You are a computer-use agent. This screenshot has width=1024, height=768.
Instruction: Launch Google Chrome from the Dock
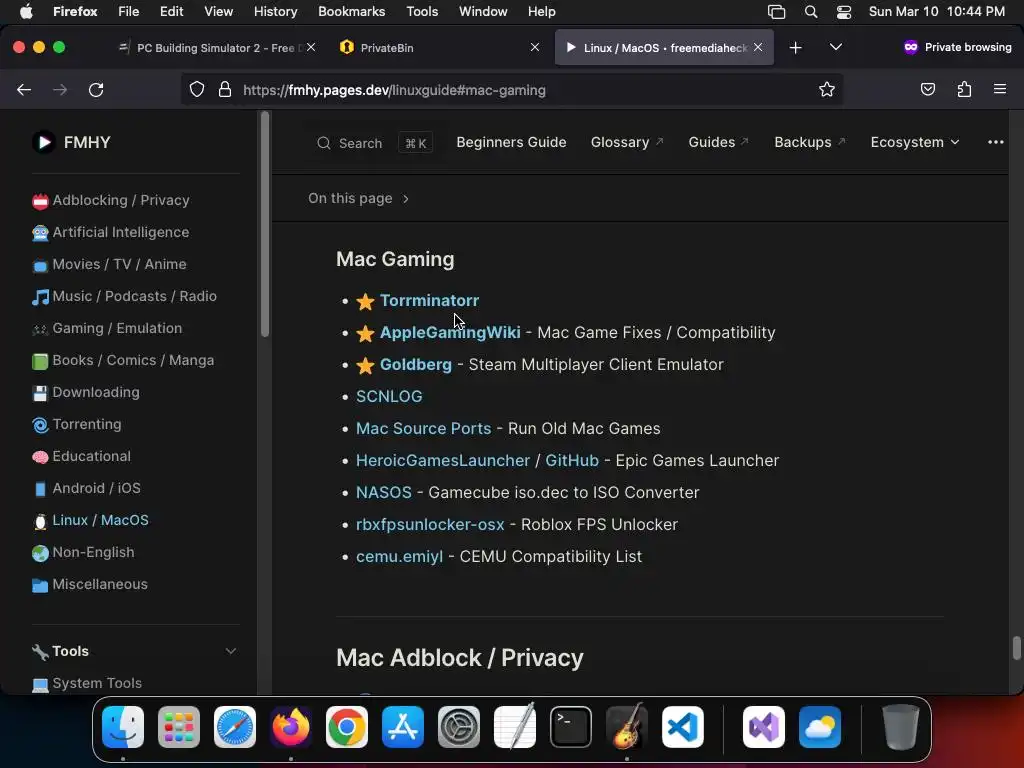pos(347,727)
